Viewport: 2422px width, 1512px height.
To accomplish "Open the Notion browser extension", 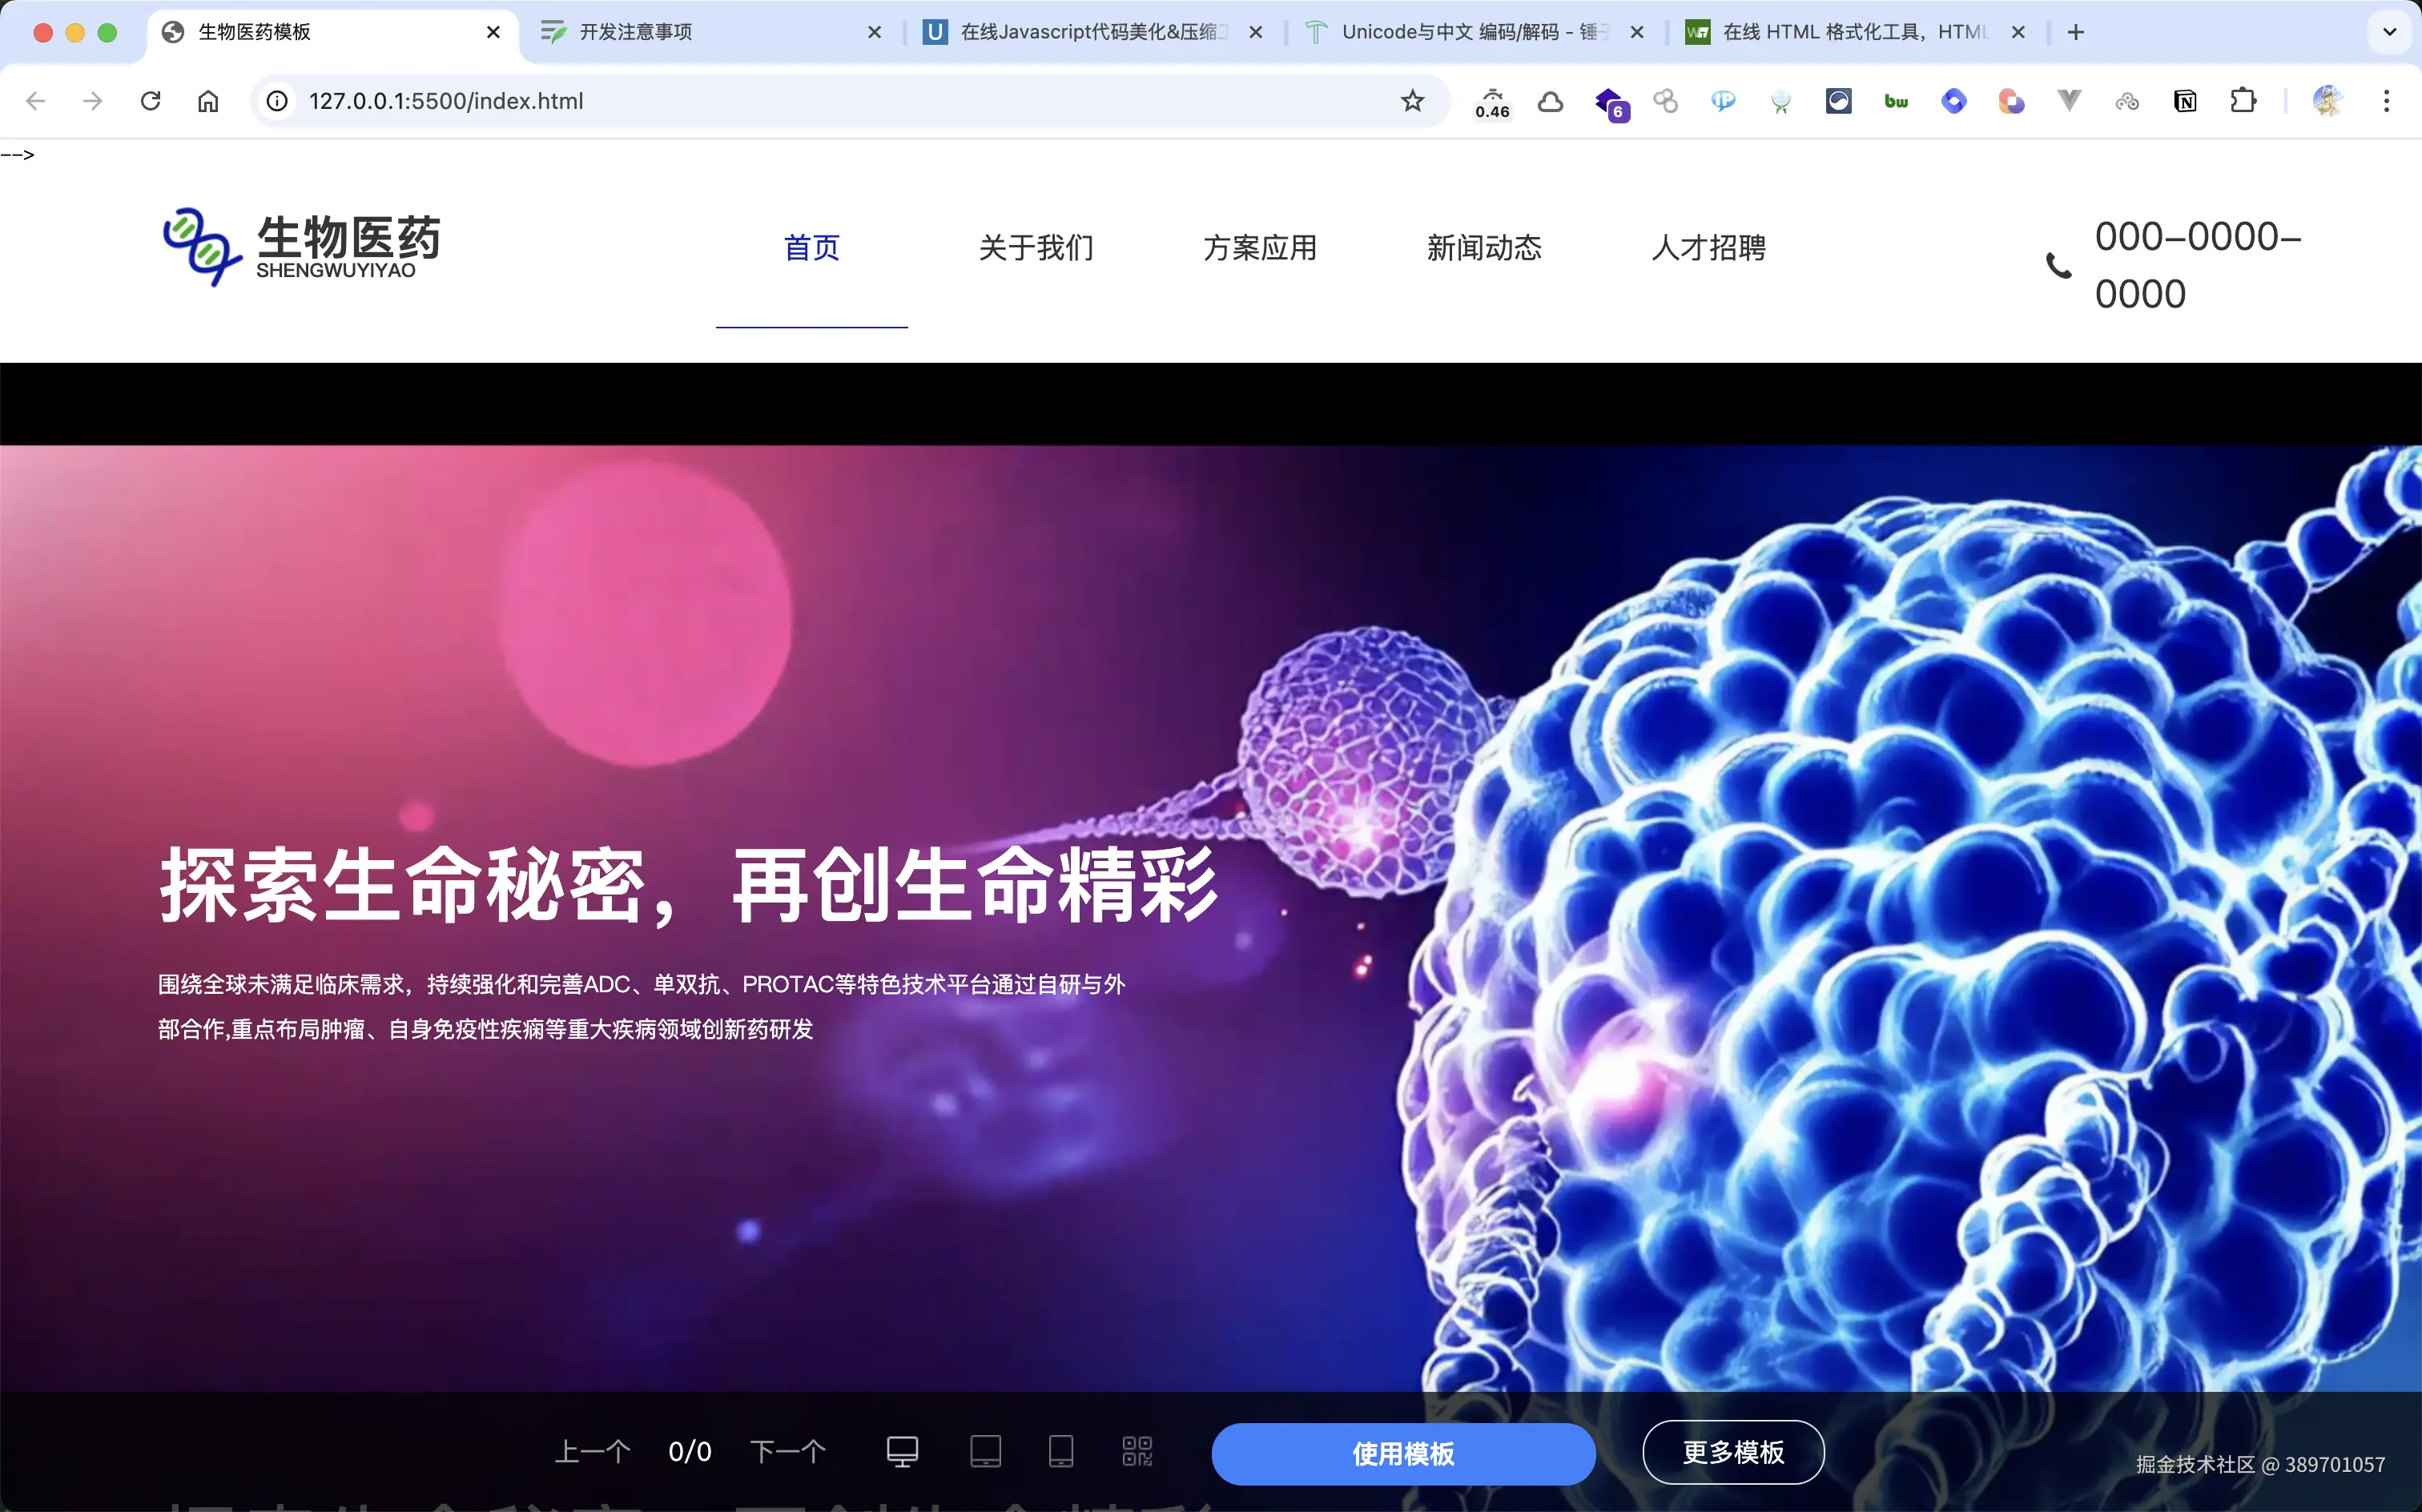I will [x=2184, y=100].
